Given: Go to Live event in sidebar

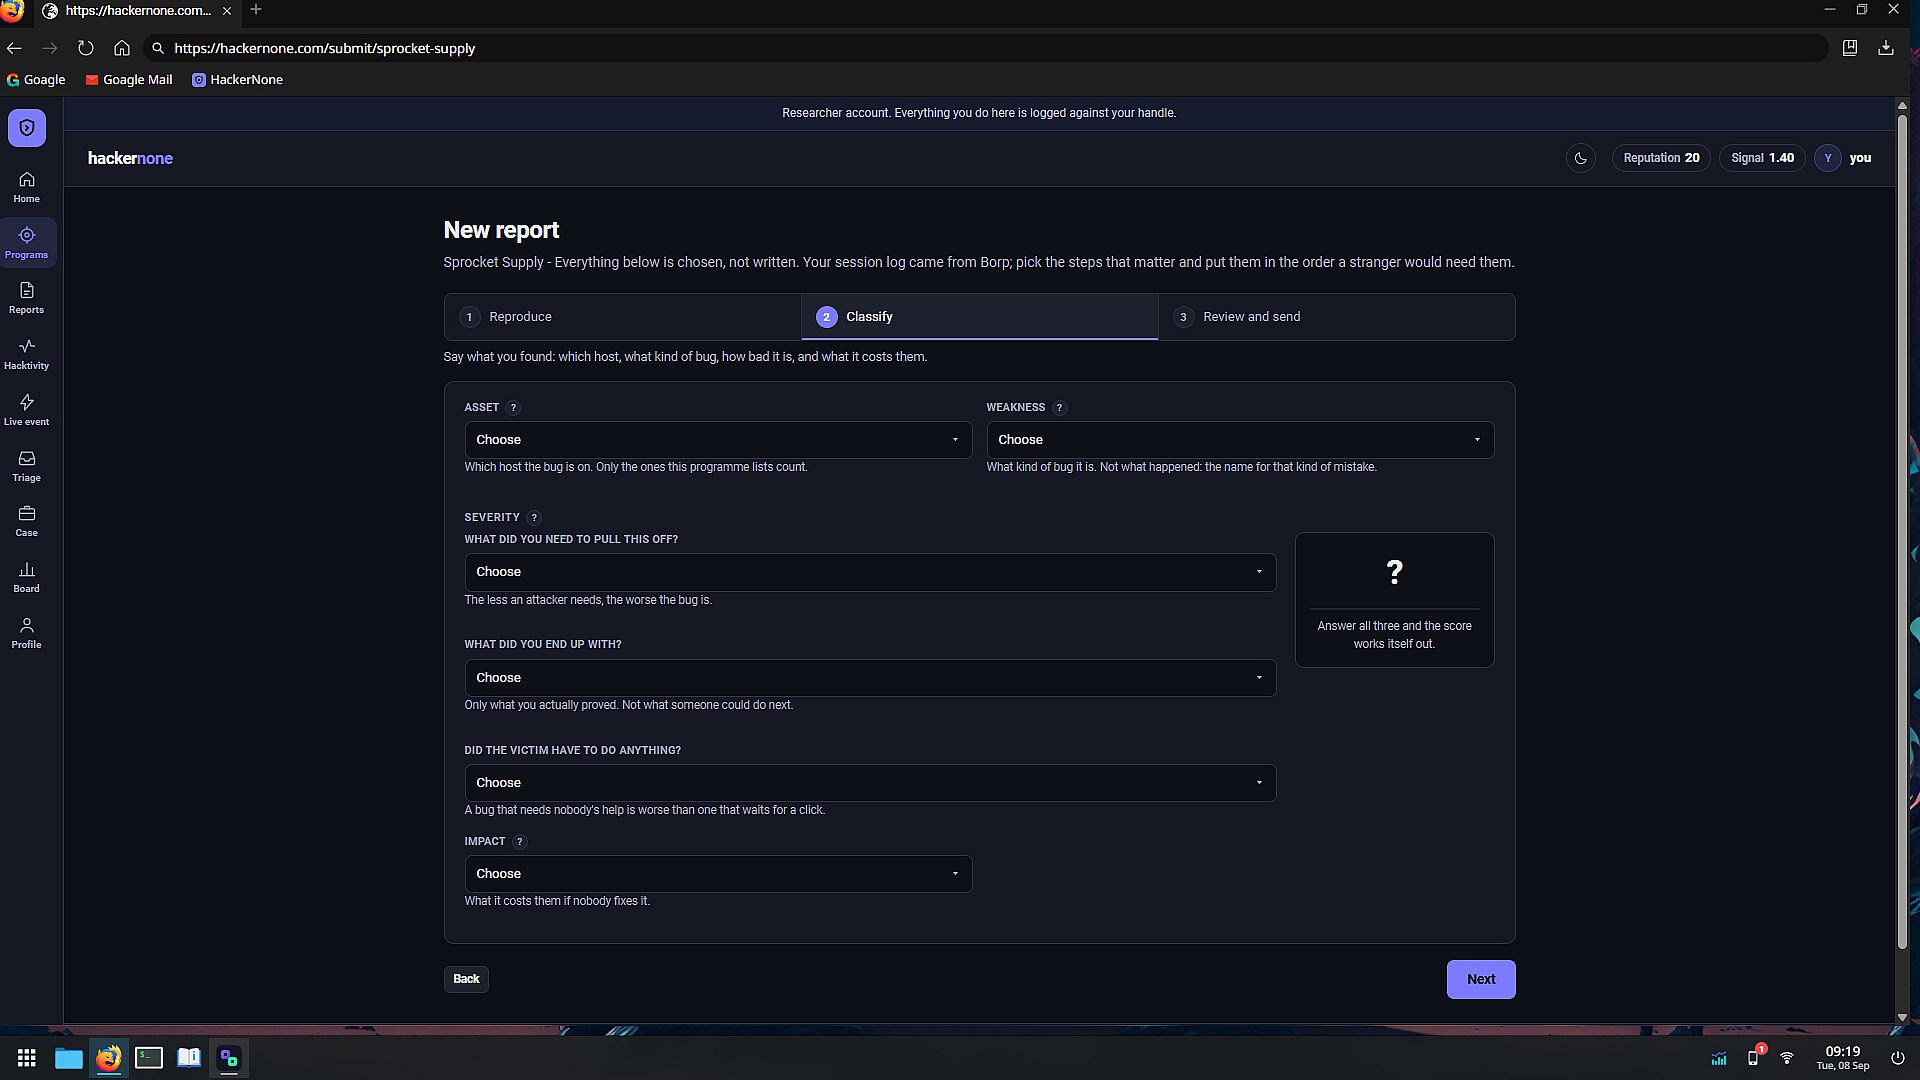Looking at the screenshot, I should click(27, 410).
